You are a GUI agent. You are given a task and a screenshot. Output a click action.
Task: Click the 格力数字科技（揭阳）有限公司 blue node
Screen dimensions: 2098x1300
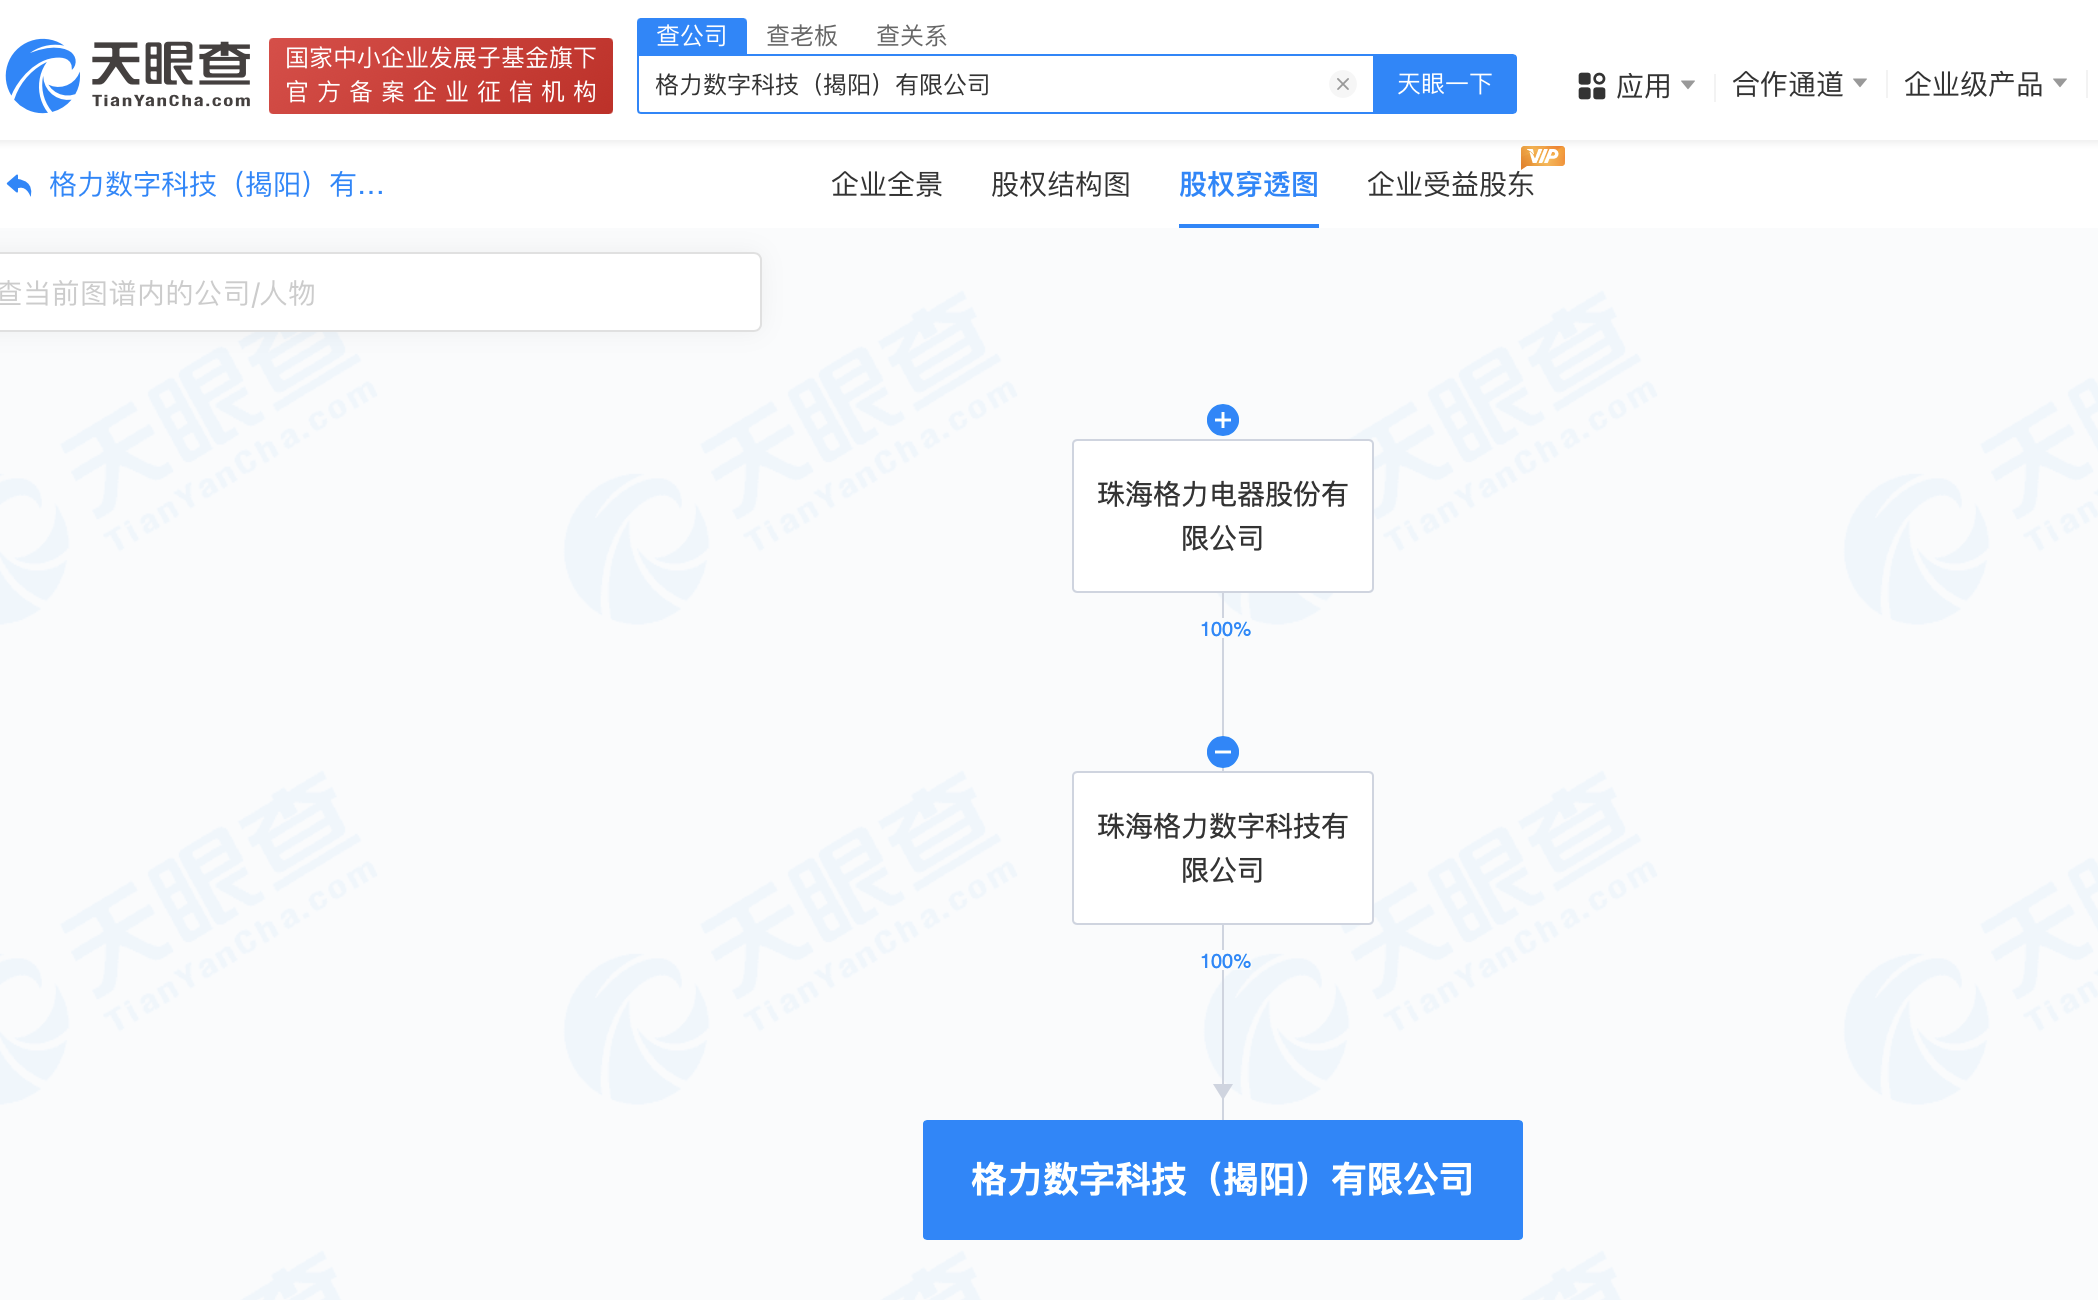click(x=1222, y=1180)
